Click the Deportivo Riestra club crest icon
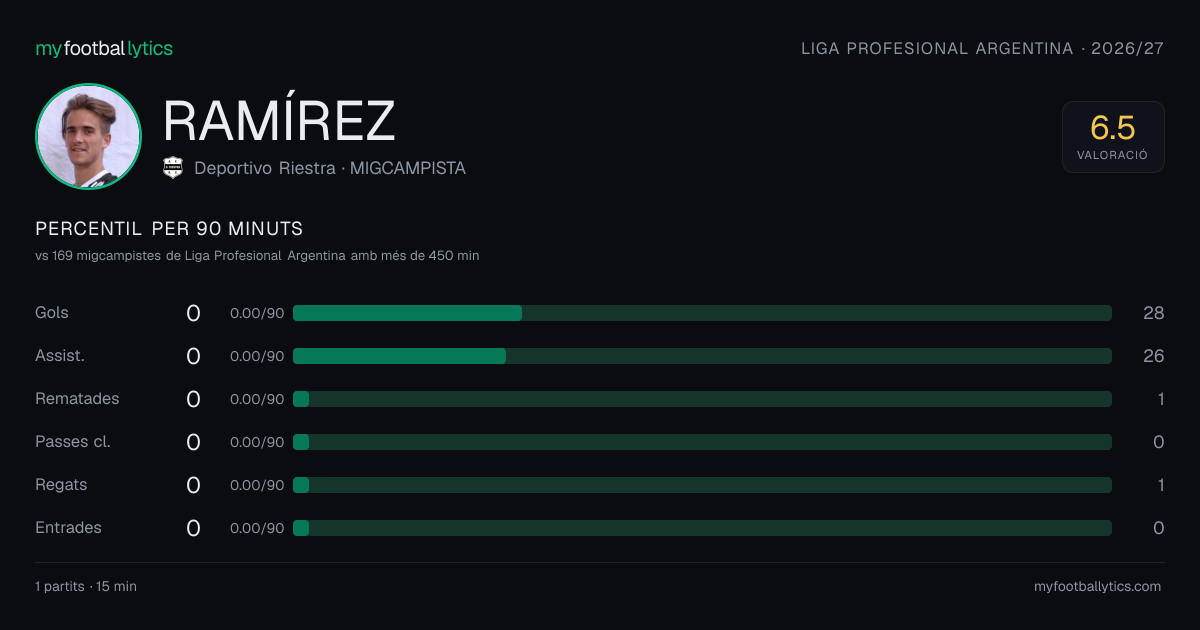Screen dimensions: 1200x630 click(173, 168)
